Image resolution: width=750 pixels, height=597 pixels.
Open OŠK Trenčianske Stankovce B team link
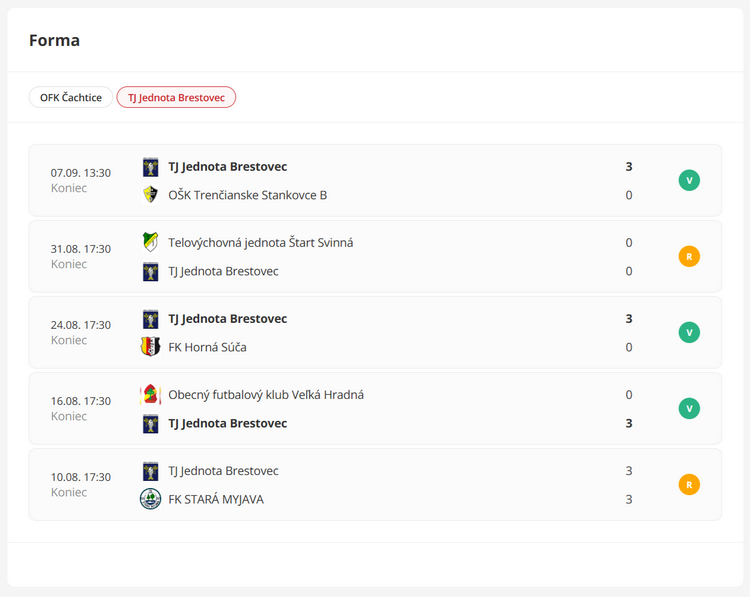click(247, 195)
